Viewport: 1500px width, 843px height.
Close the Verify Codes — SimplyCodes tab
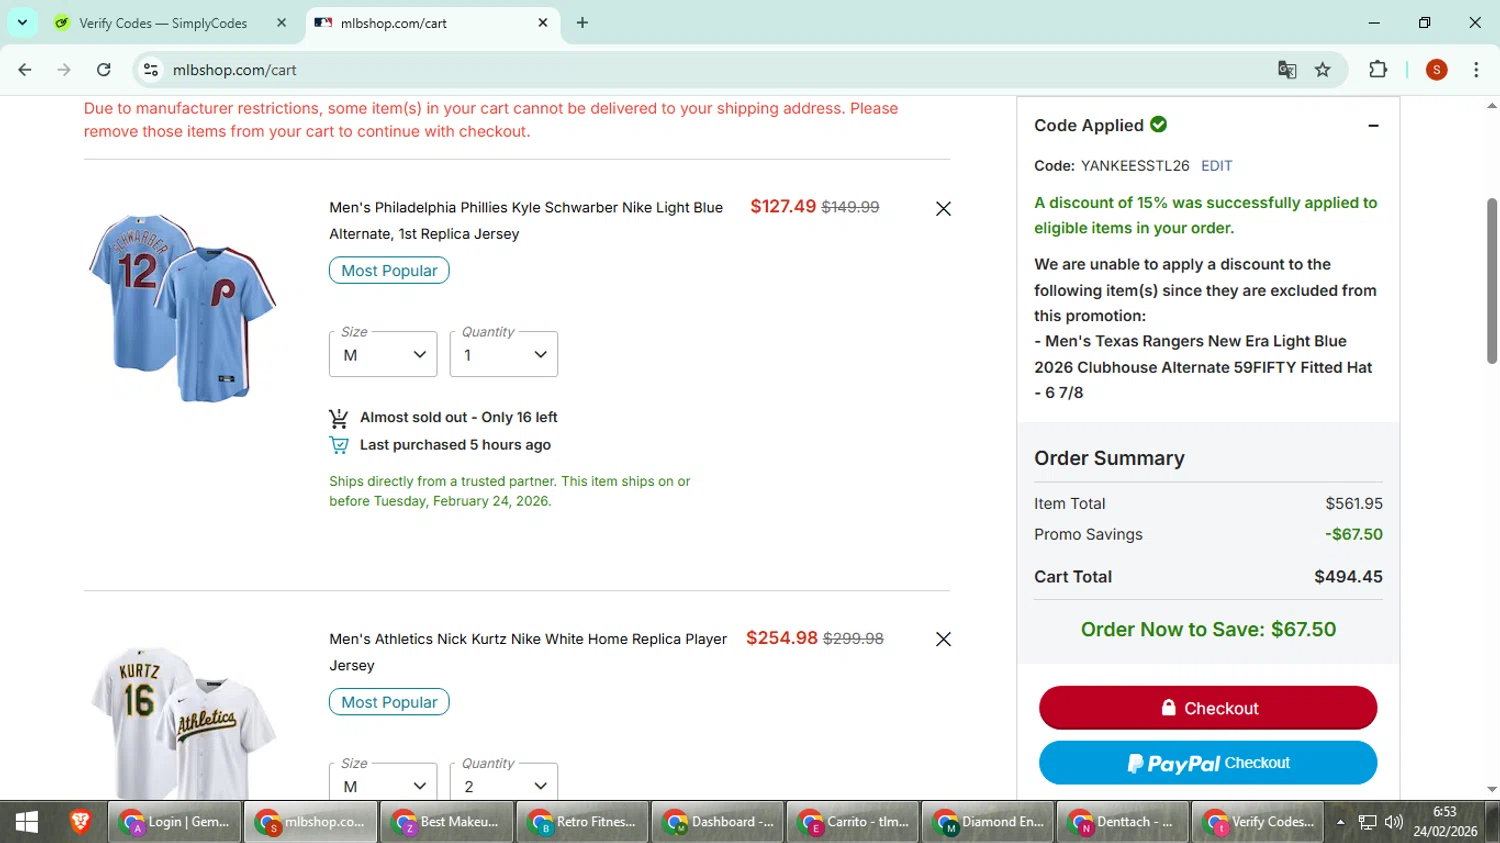coord(281,22)
